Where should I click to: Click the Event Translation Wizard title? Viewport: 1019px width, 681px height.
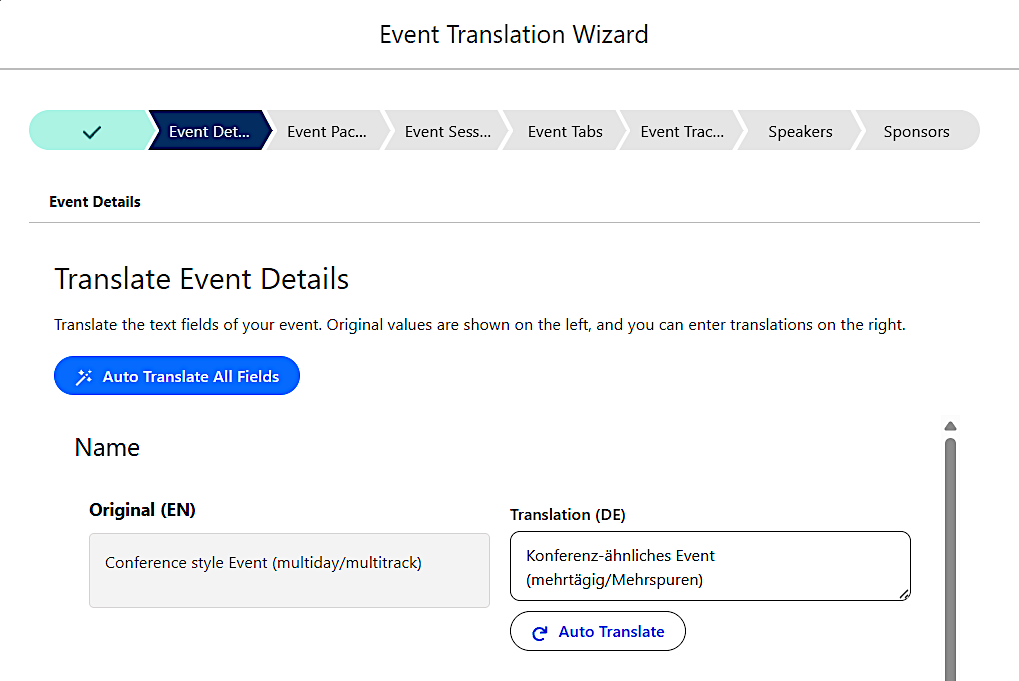[x=514, y=34]
